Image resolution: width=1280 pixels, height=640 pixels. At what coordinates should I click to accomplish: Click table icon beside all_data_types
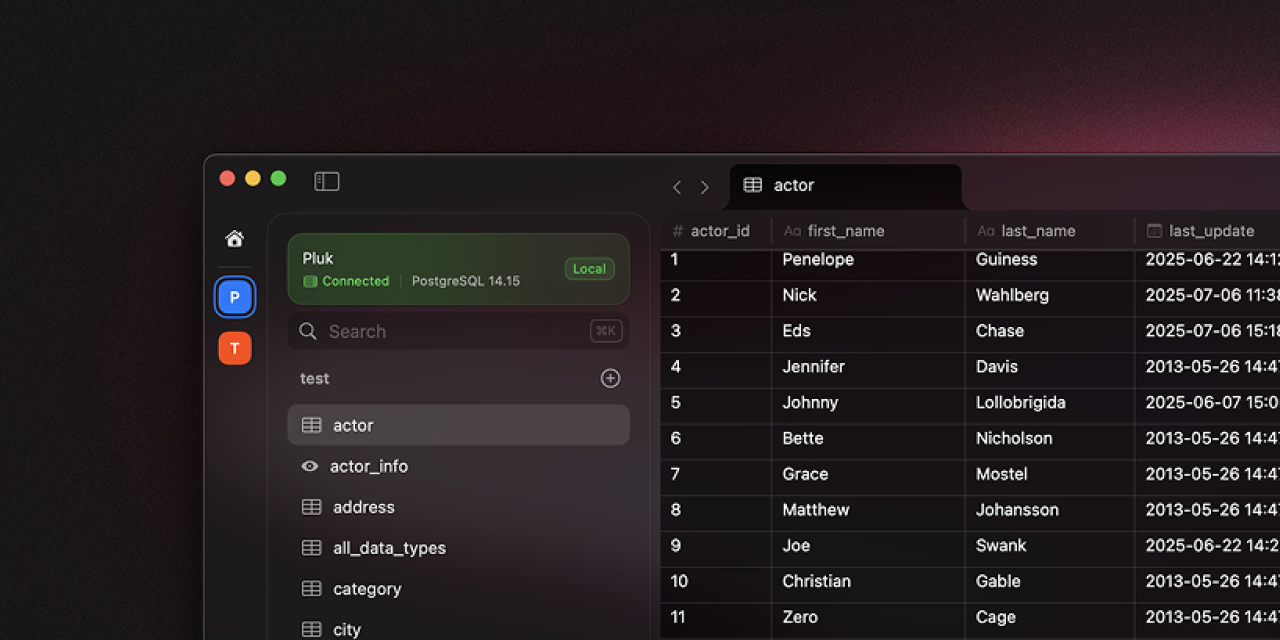pyautogui.click(x=312, y=548)
